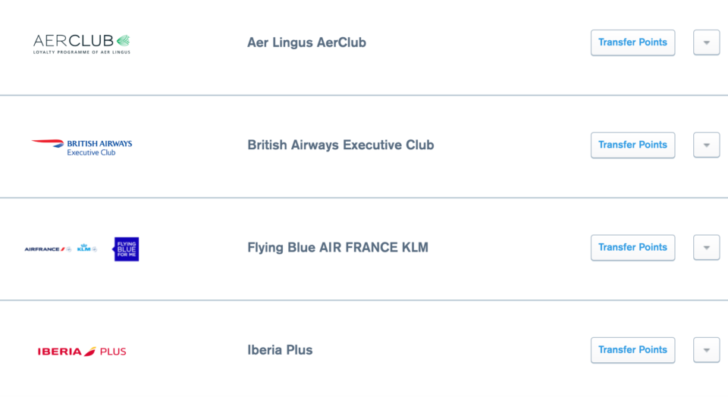Click the AerClub logo
728x397 pixels.
(82, 44)
